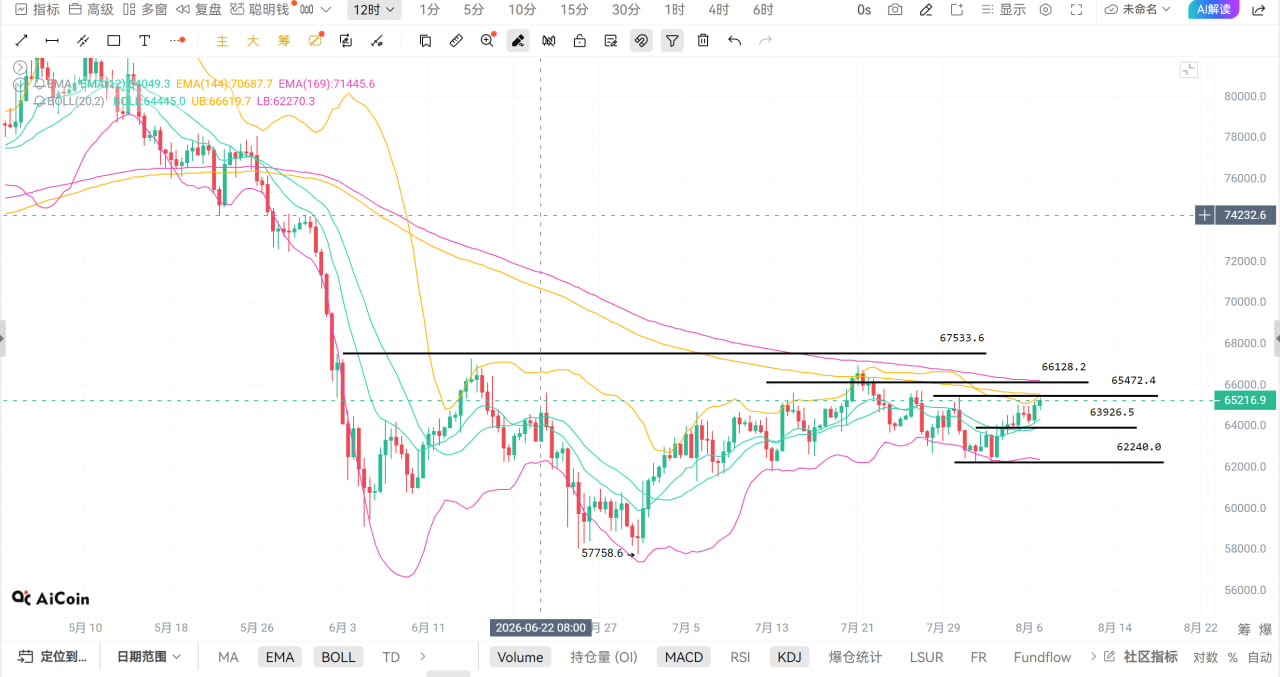1280x677 pixels.
Task: Open the 多窗 multi-window menu
Action: (x=145, y=10)
